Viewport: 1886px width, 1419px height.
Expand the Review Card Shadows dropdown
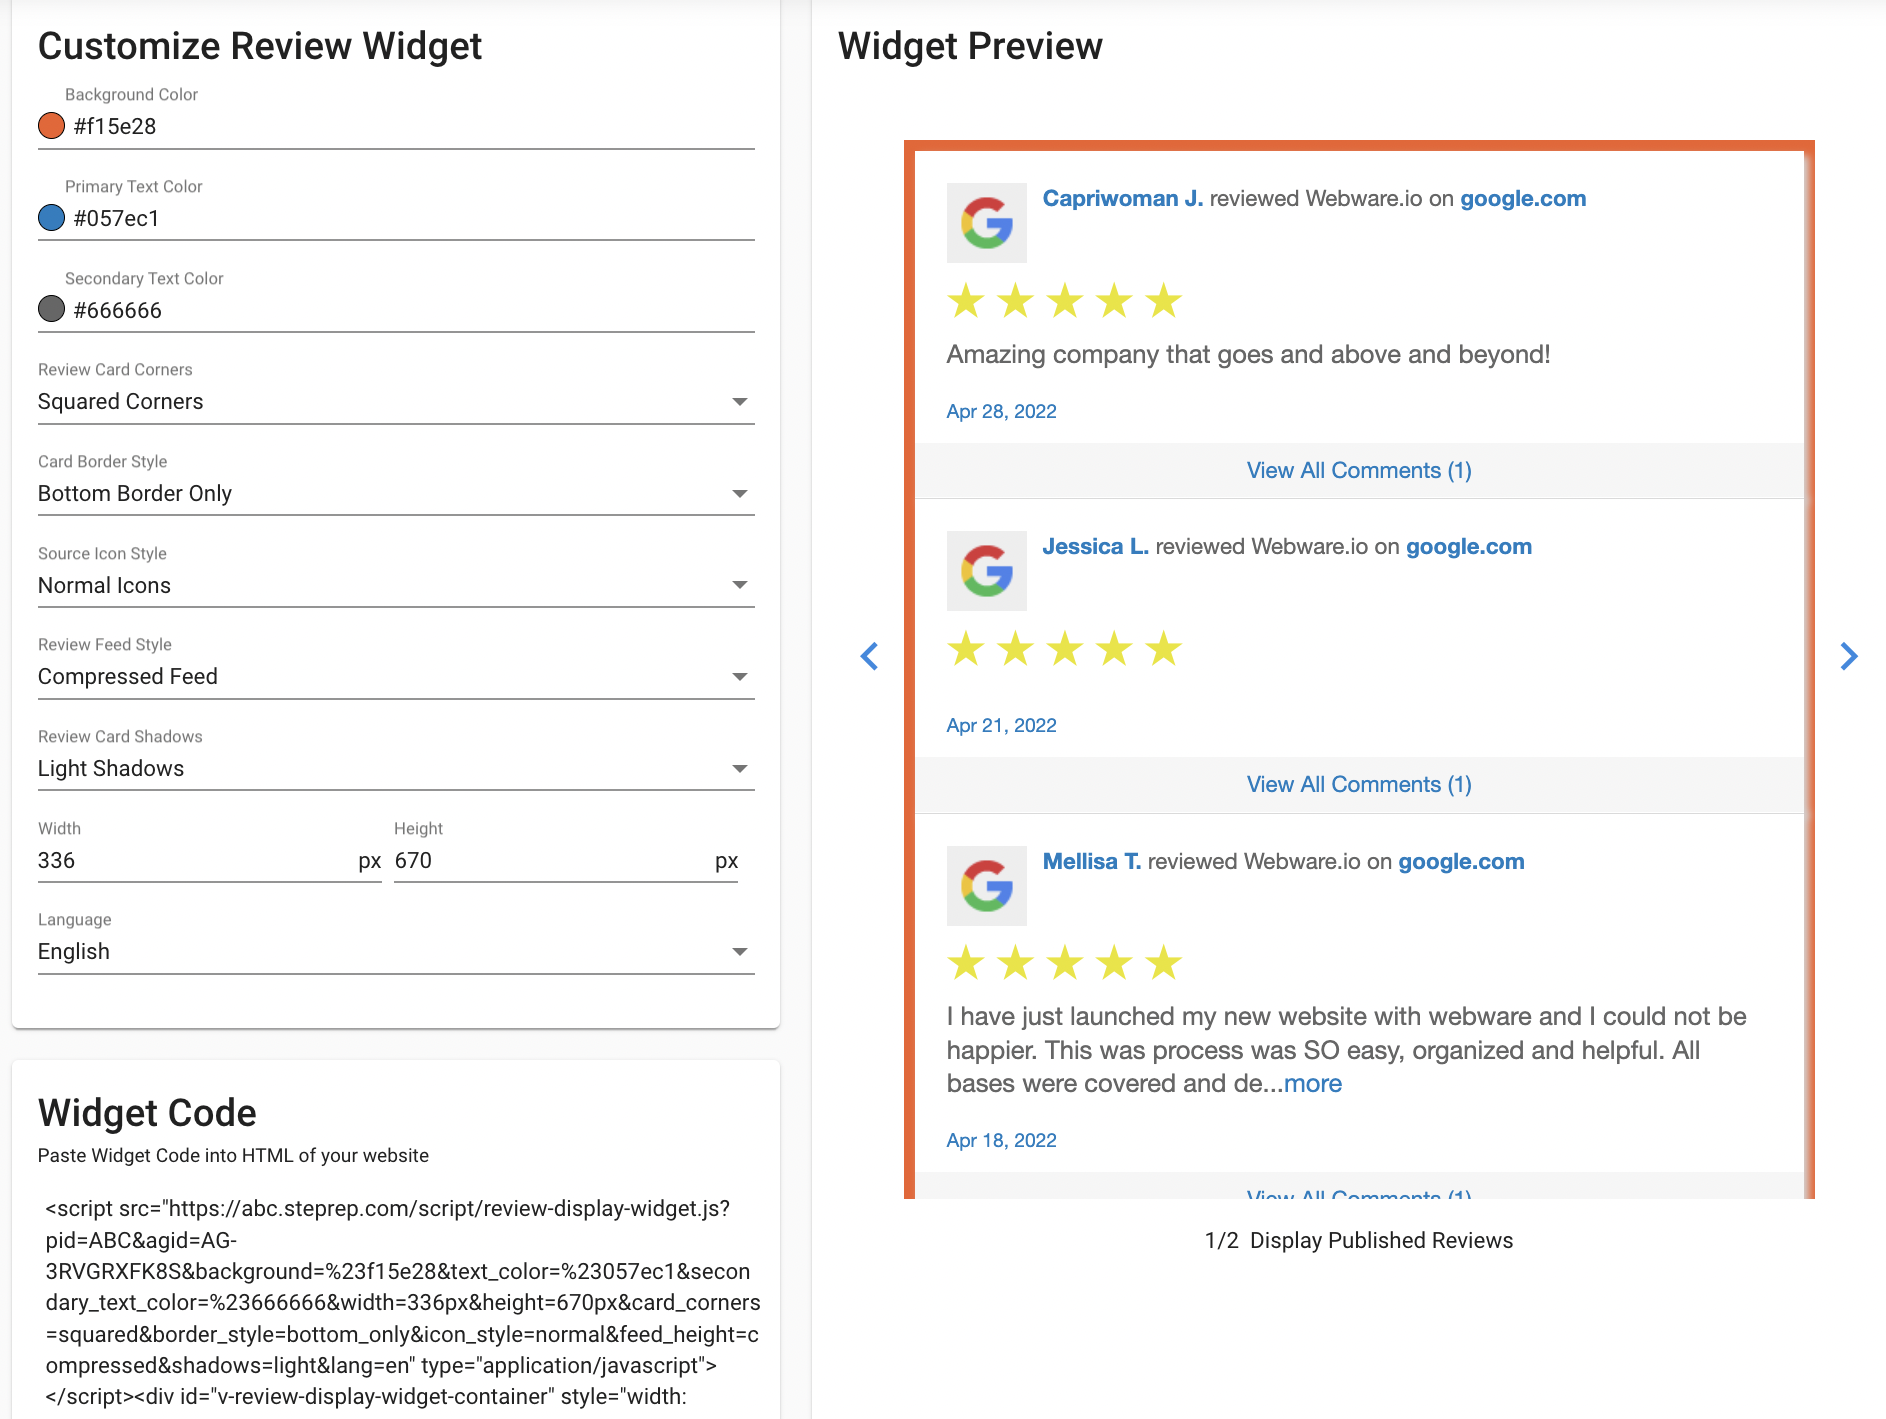click(396, 769)
